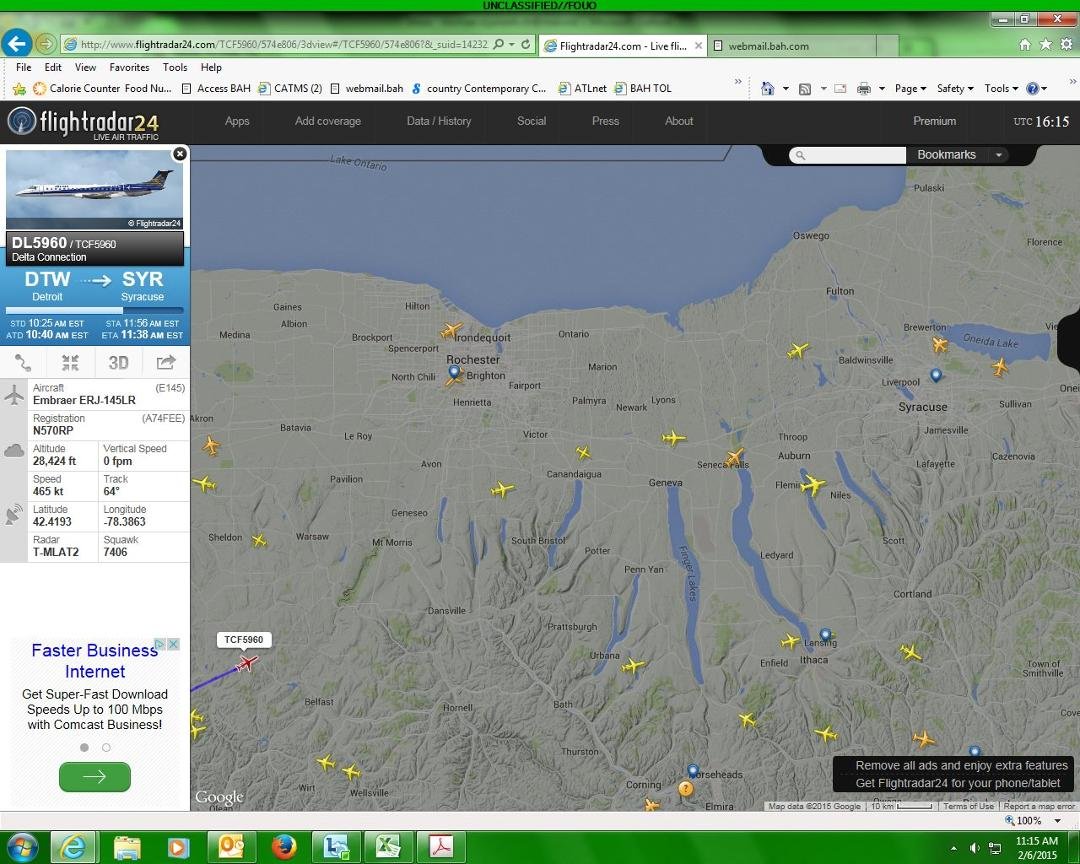Open the Apps navigation item
This screenshot has width=1080, height=864.
[237, 121]
